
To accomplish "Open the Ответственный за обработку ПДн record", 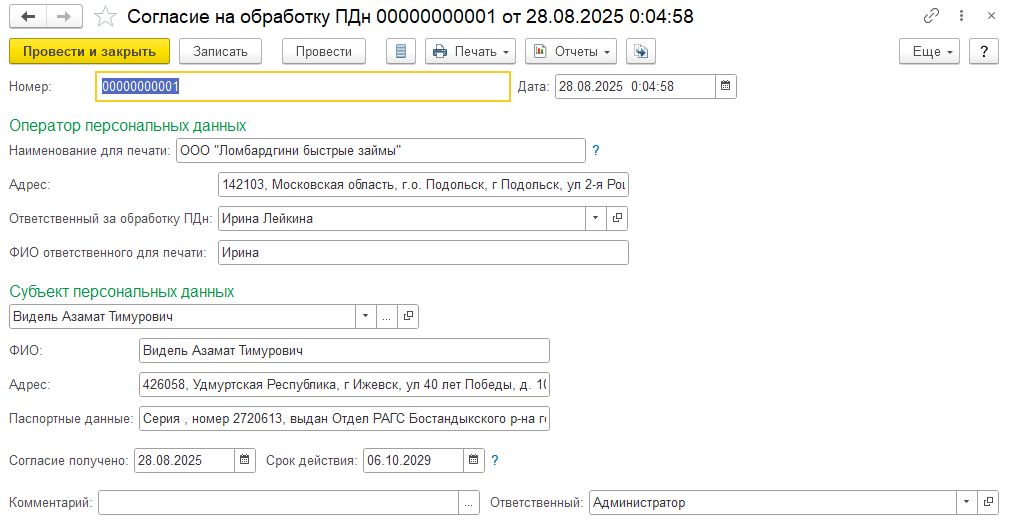I will pyautogui.click(x=618, y=218).
